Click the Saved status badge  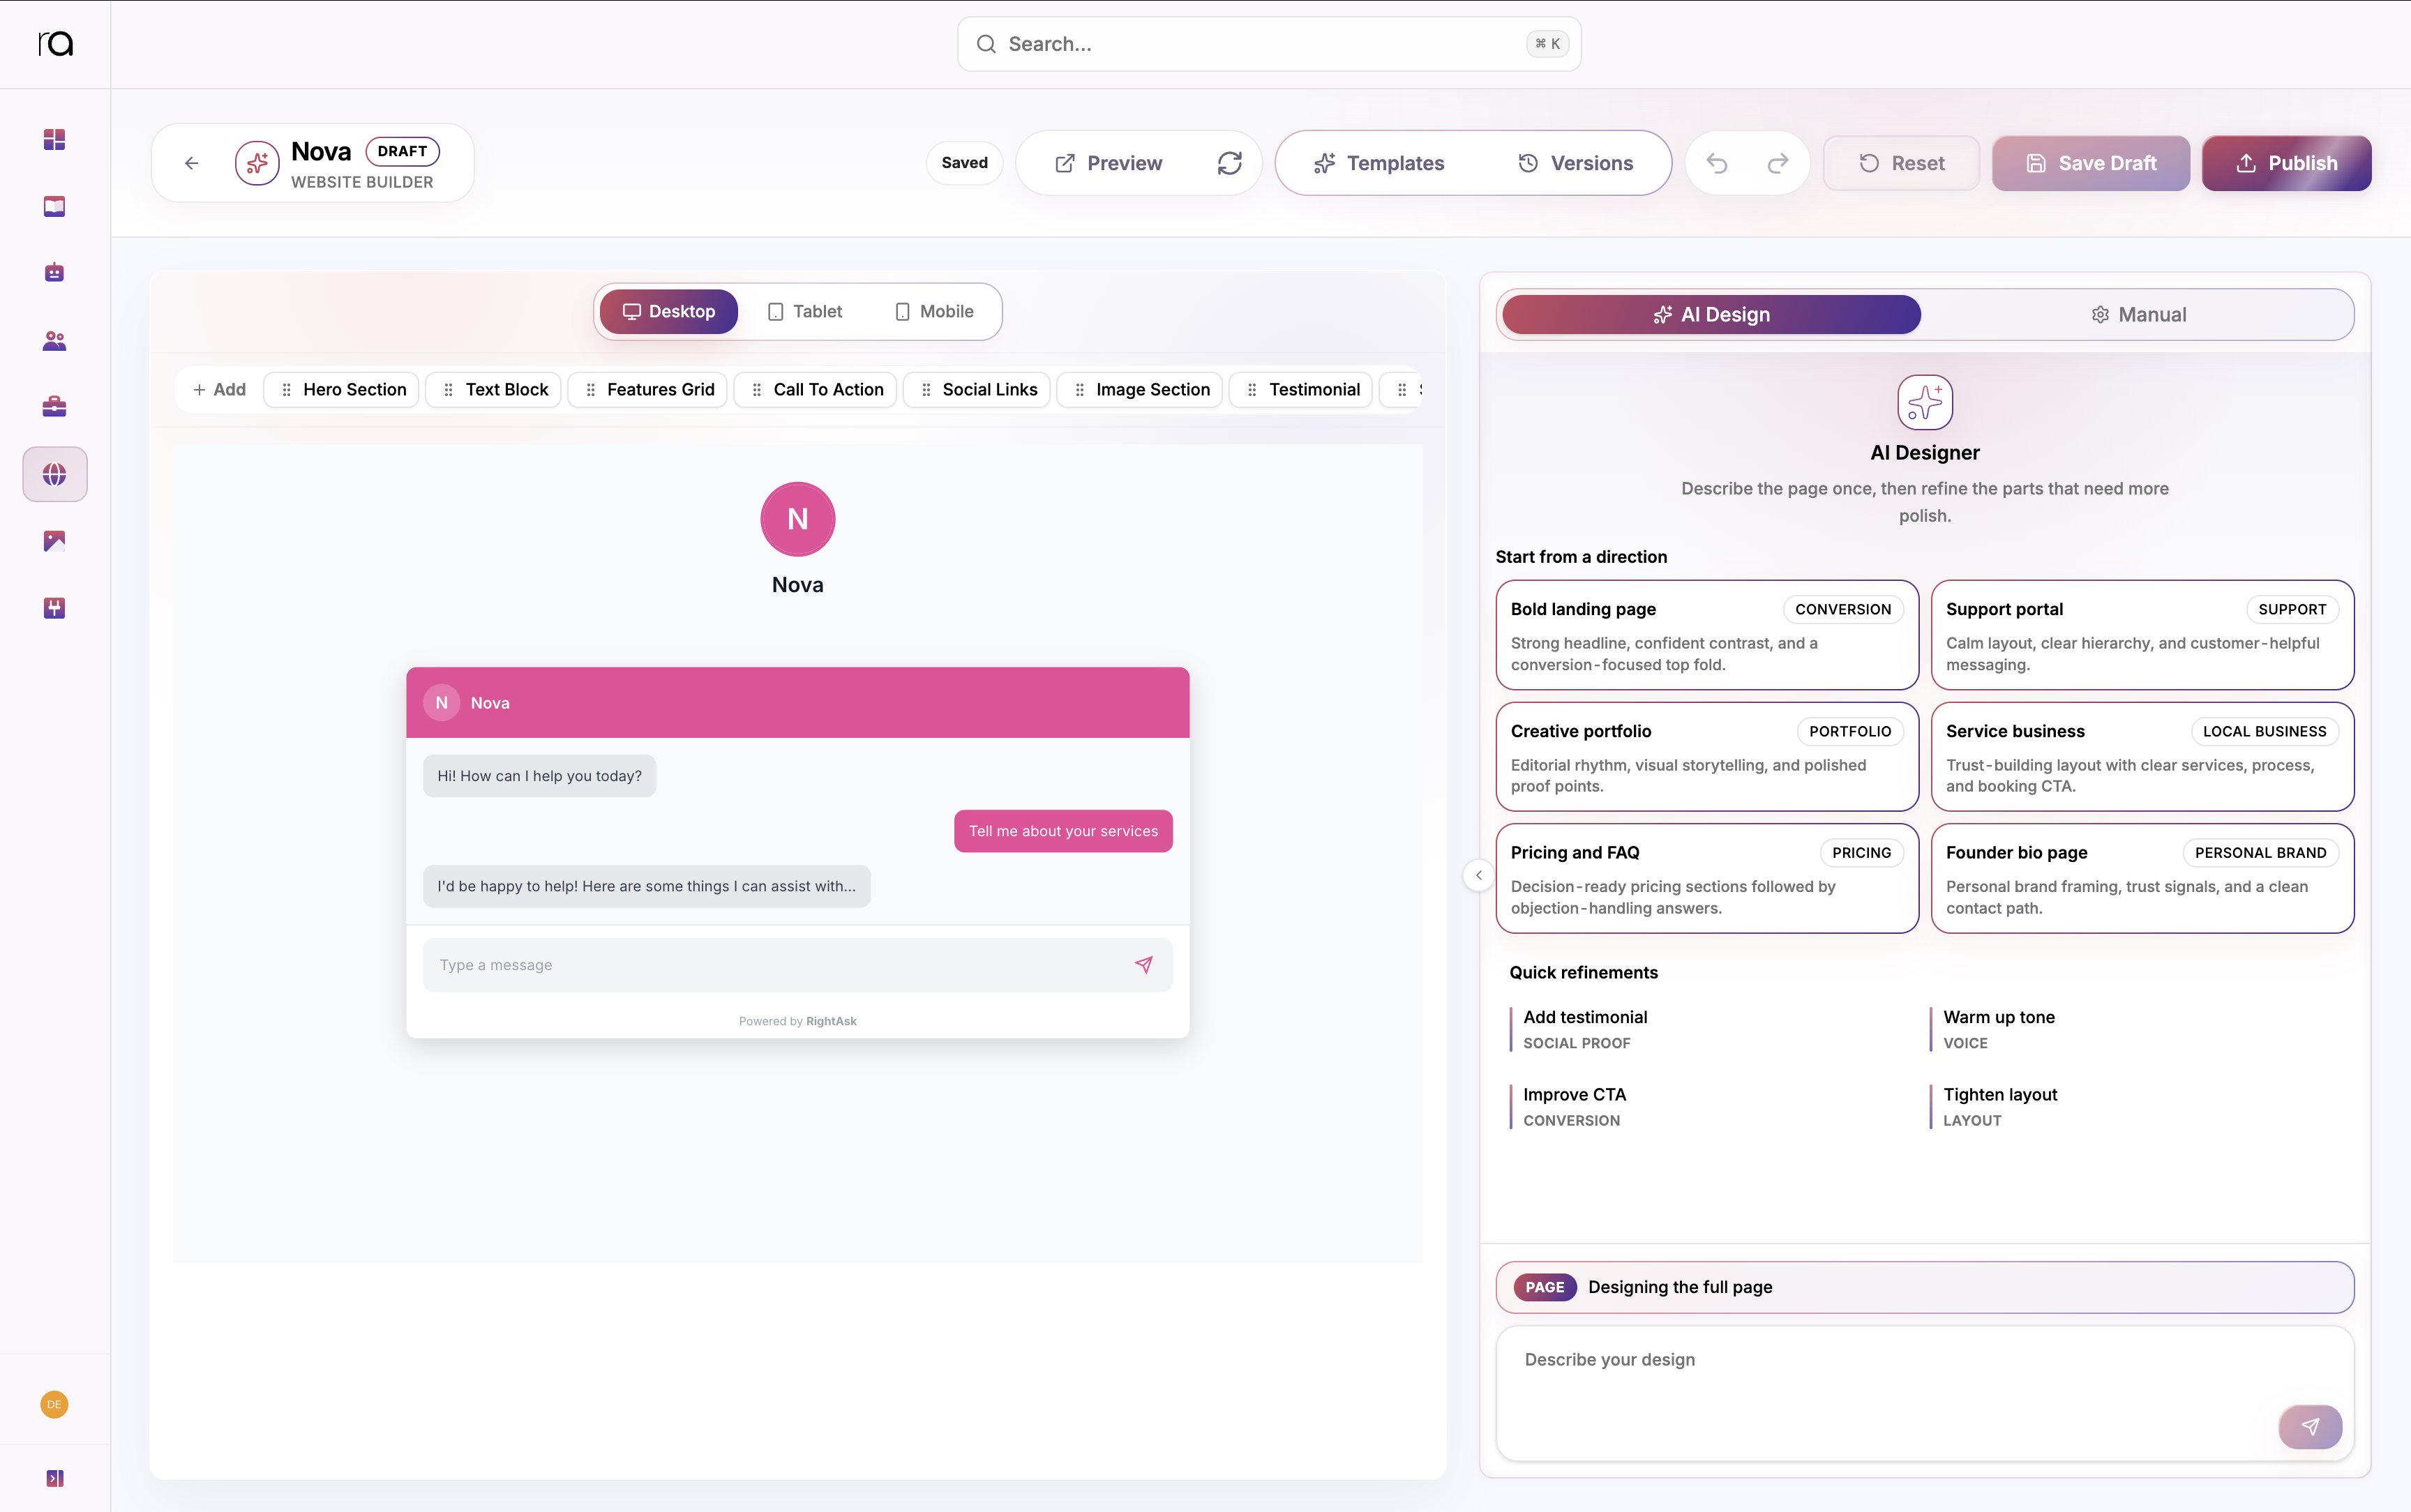click(x=964, y=163)
